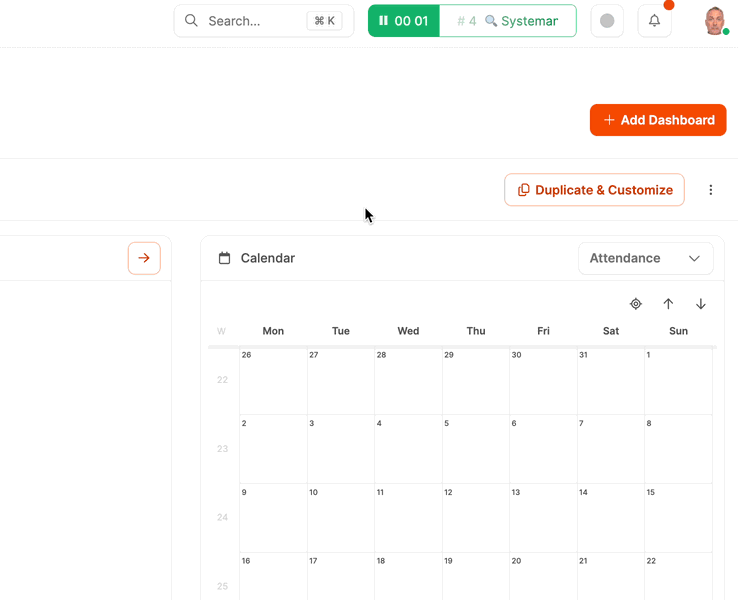
Task: Click the orange arrow panel button
Action: pos(144,258)
